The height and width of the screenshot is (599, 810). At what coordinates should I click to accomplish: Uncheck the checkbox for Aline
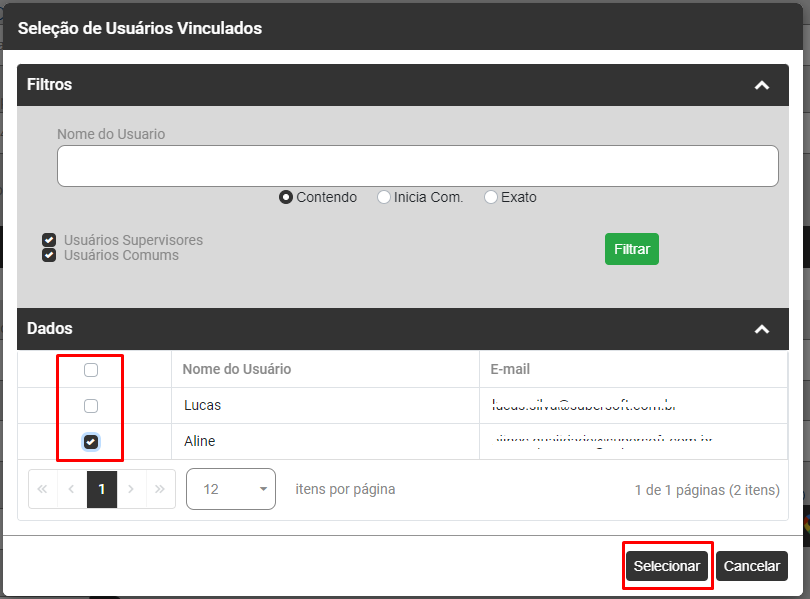pyautogui.click(x=91, y=442)
